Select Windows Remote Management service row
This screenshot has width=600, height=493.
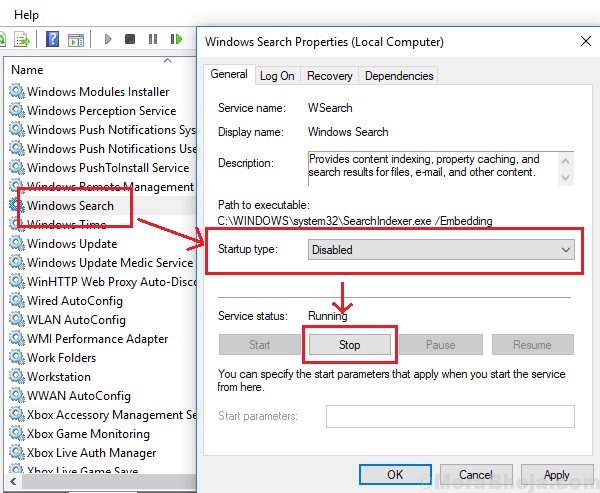(x=102, y=186)
